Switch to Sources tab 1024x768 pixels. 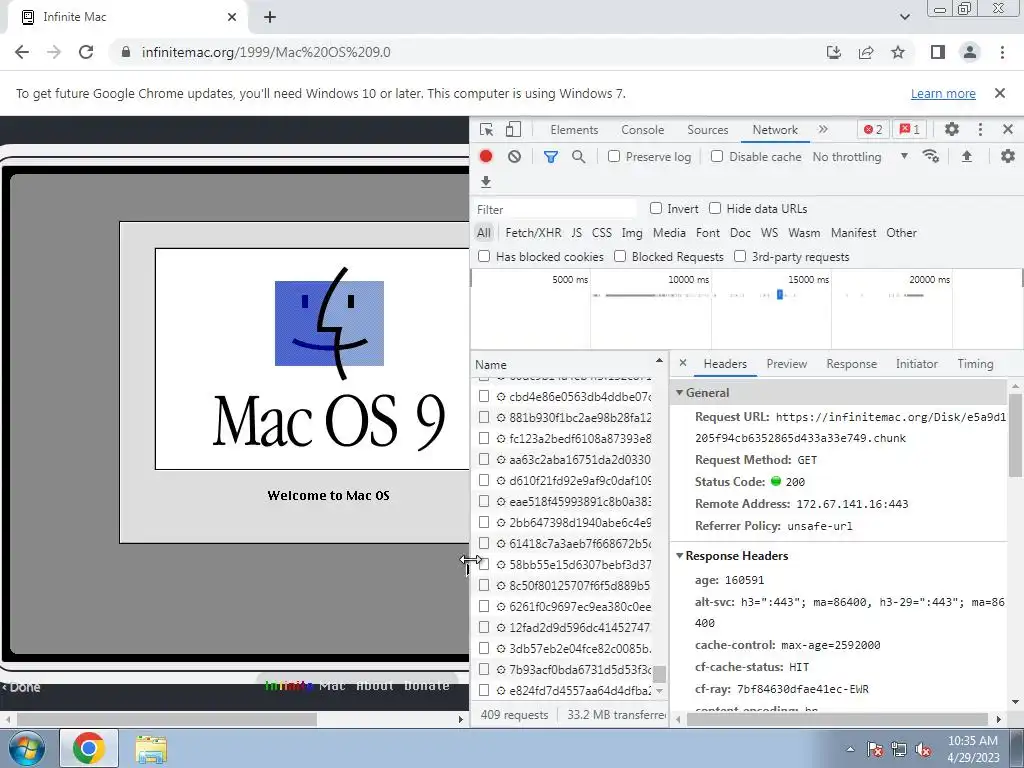[707, 129]
